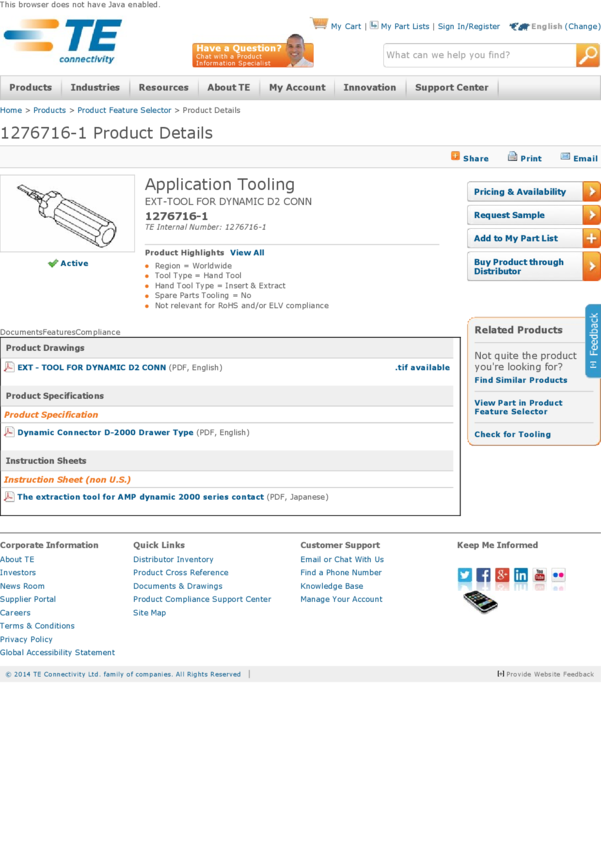Click the Twitter icon in footer
This screenshot has width=601, height=850.
click(465, 575)
